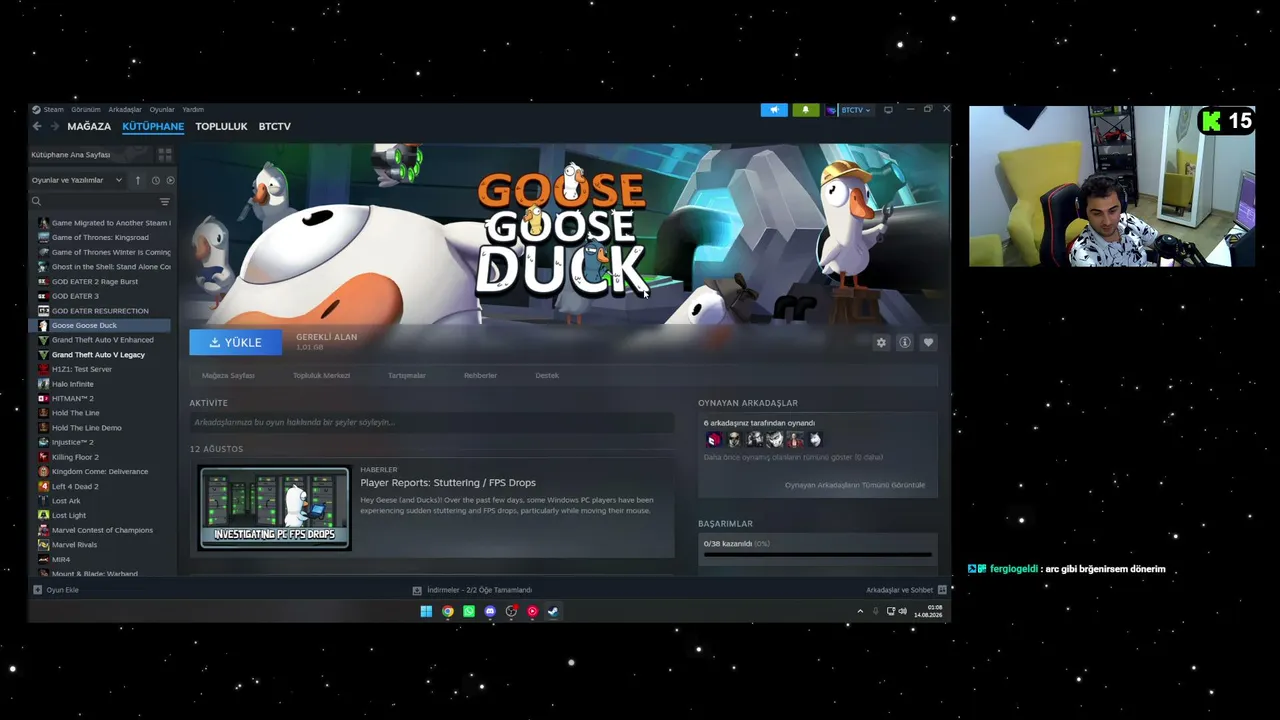Select Kingdom Come: Deliverance in library

click(x=100, y=472)
